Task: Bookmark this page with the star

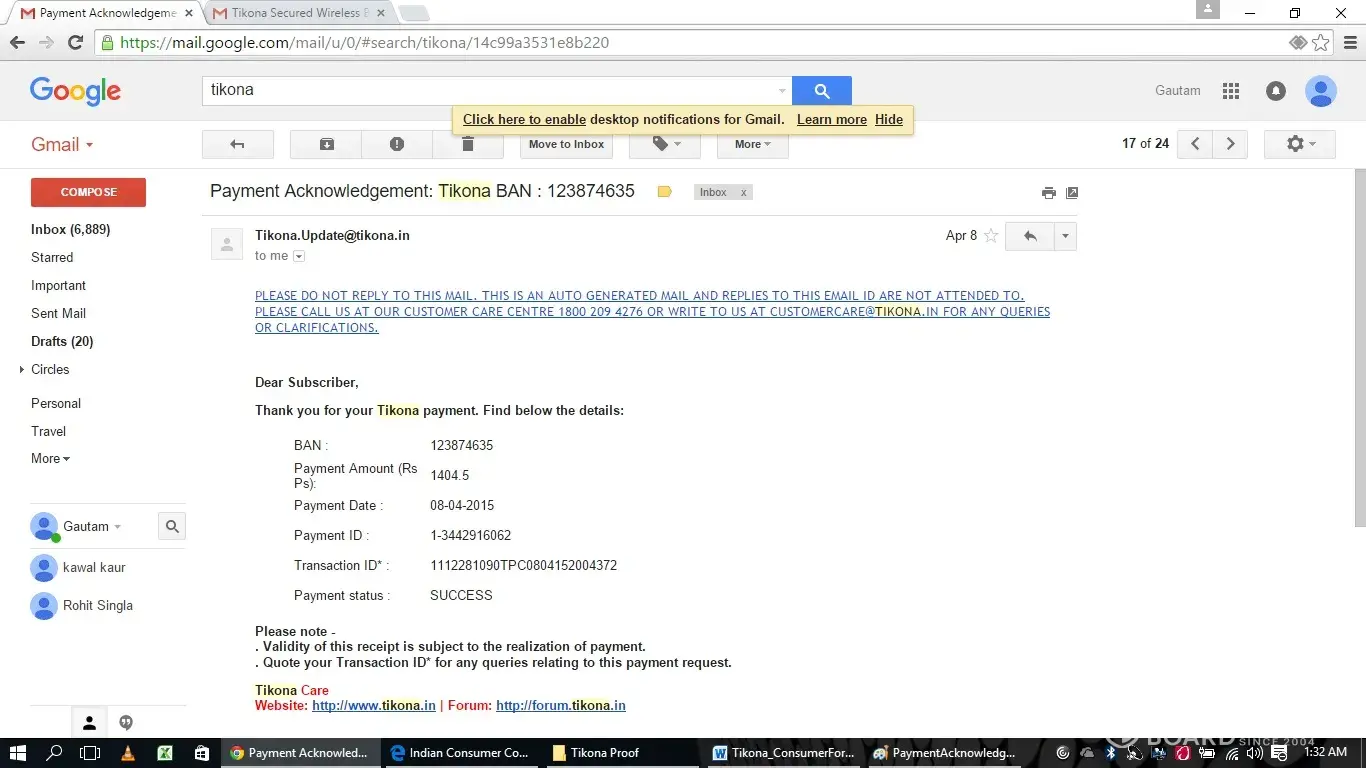Action: tap(1321, 42)
